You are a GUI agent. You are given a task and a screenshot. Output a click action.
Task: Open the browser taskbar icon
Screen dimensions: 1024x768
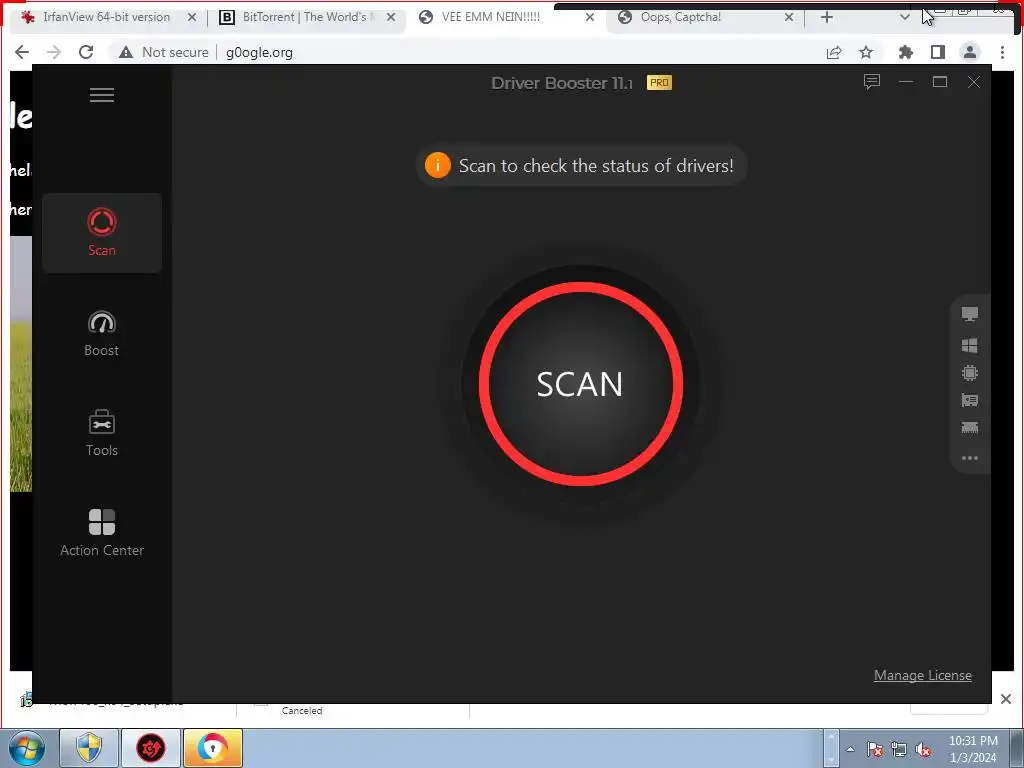click(213, 748)
